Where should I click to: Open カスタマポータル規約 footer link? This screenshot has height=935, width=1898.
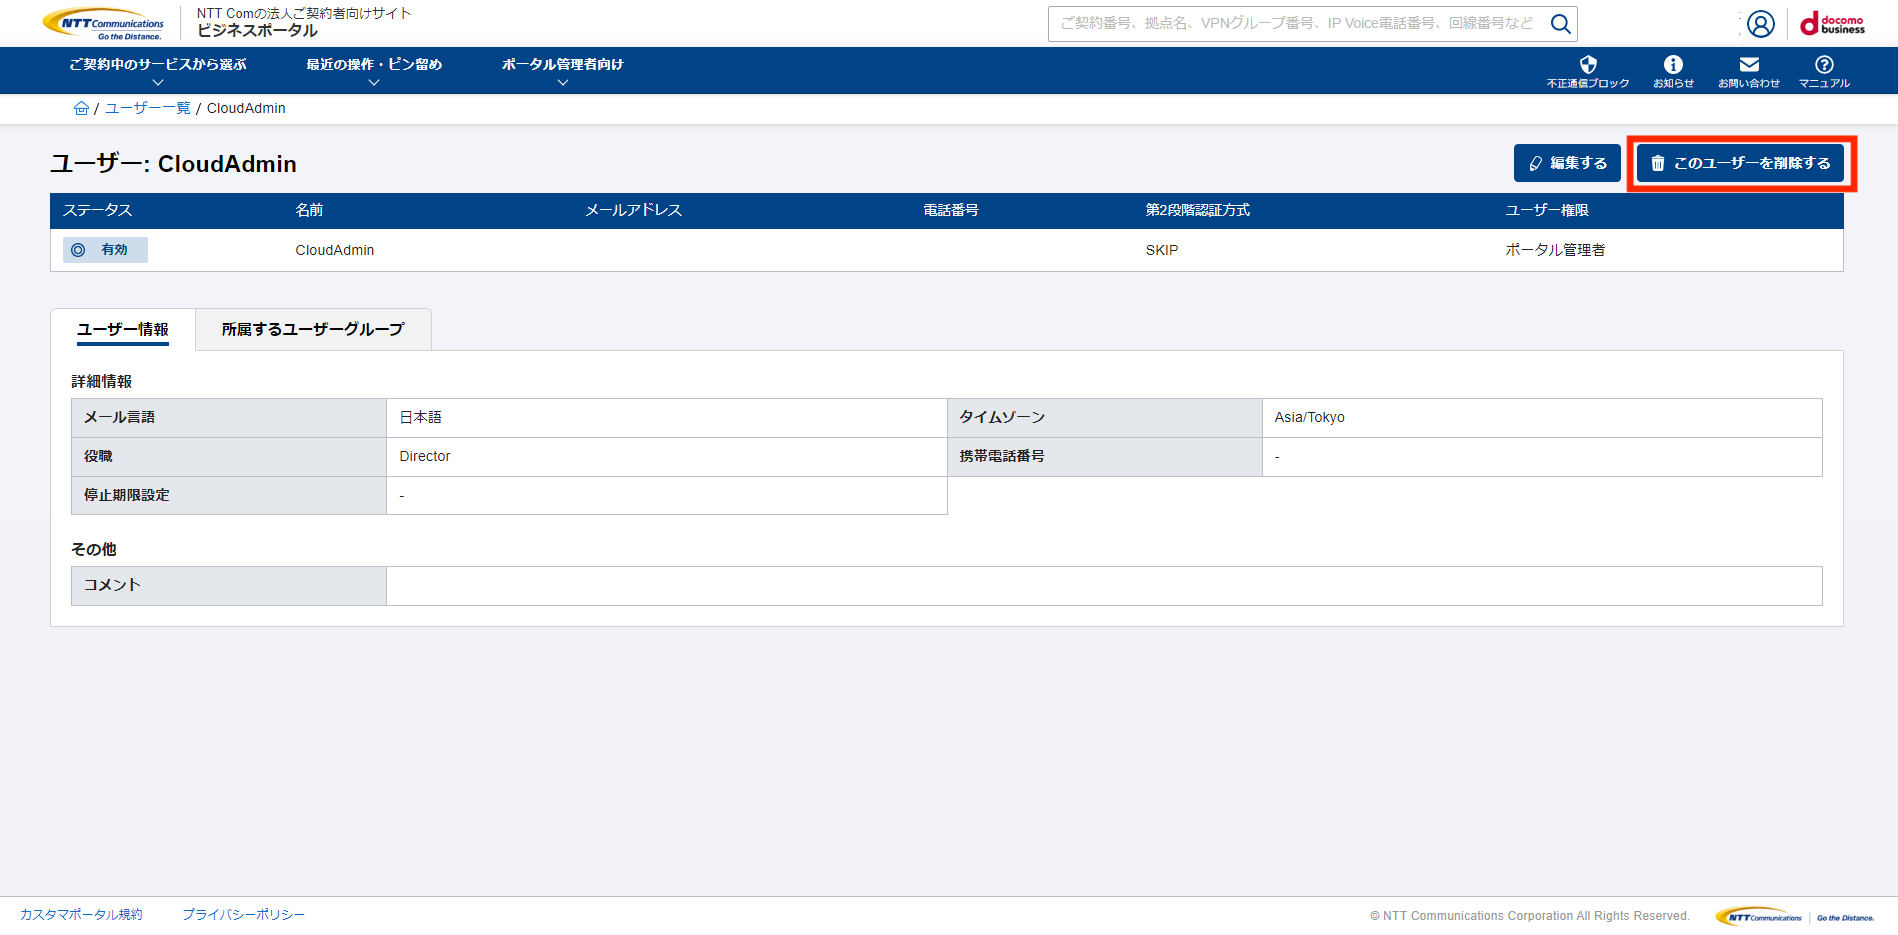point(81,914)
